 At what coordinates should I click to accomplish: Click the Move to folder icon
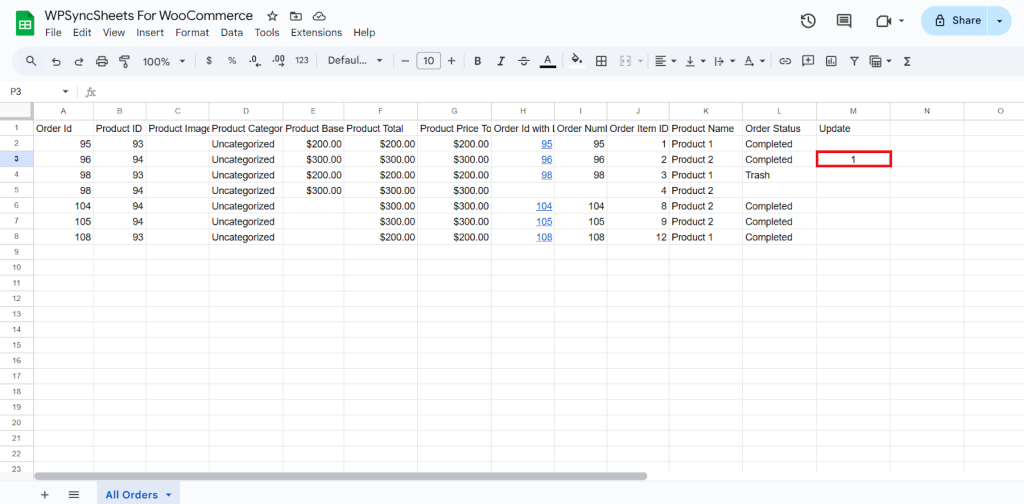296,16
